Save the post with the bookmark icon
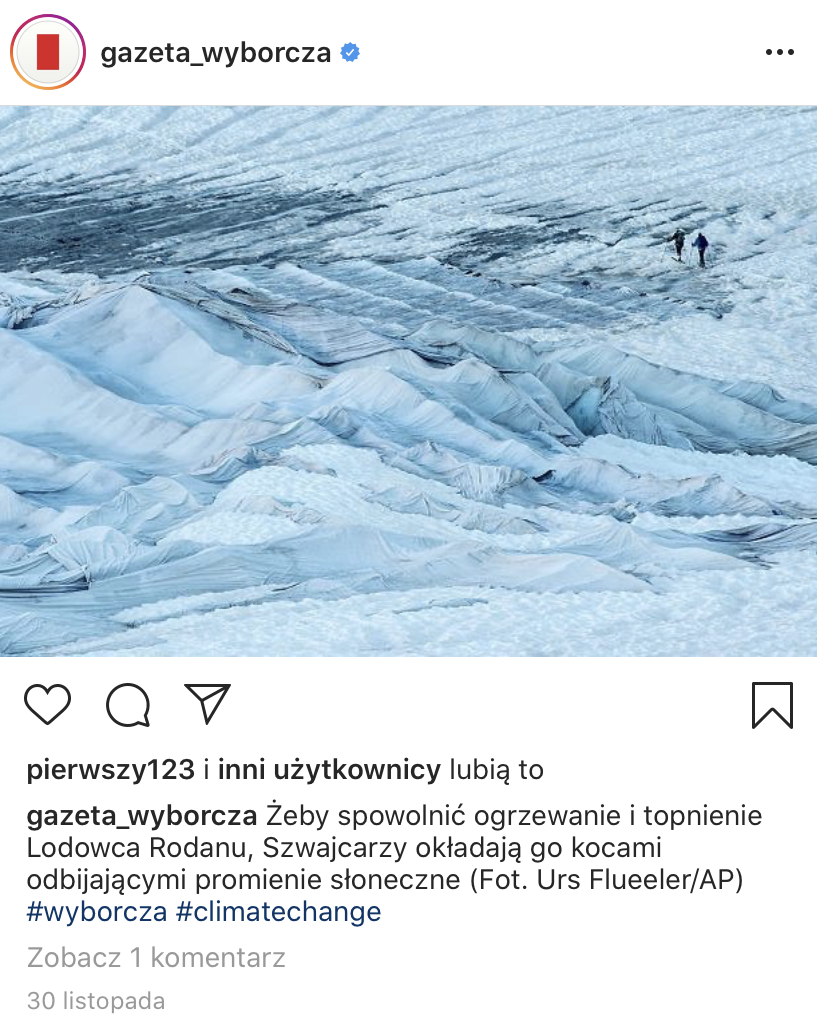The width and height of the screenshot is (817, 1015). pos(772,705)
